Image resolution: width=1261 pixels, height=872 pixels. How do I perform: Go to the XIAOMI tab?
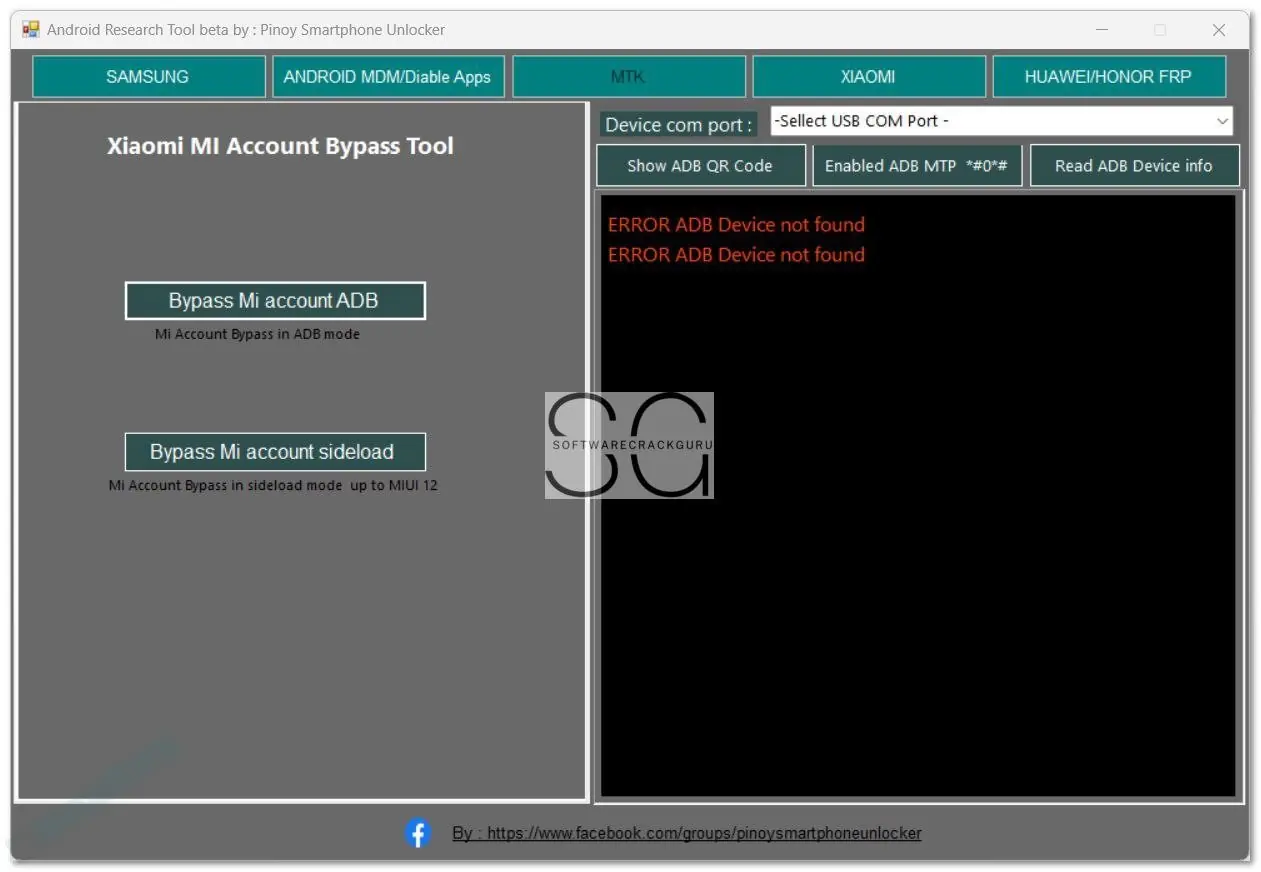click(868, 77)
